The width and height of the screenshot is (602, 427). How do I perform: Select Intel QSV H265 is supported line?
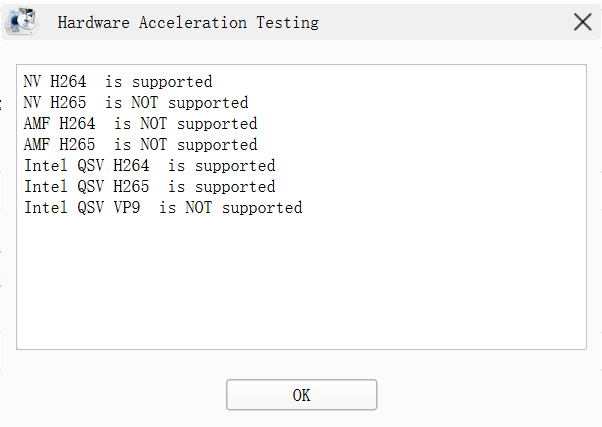pos(149,187)
